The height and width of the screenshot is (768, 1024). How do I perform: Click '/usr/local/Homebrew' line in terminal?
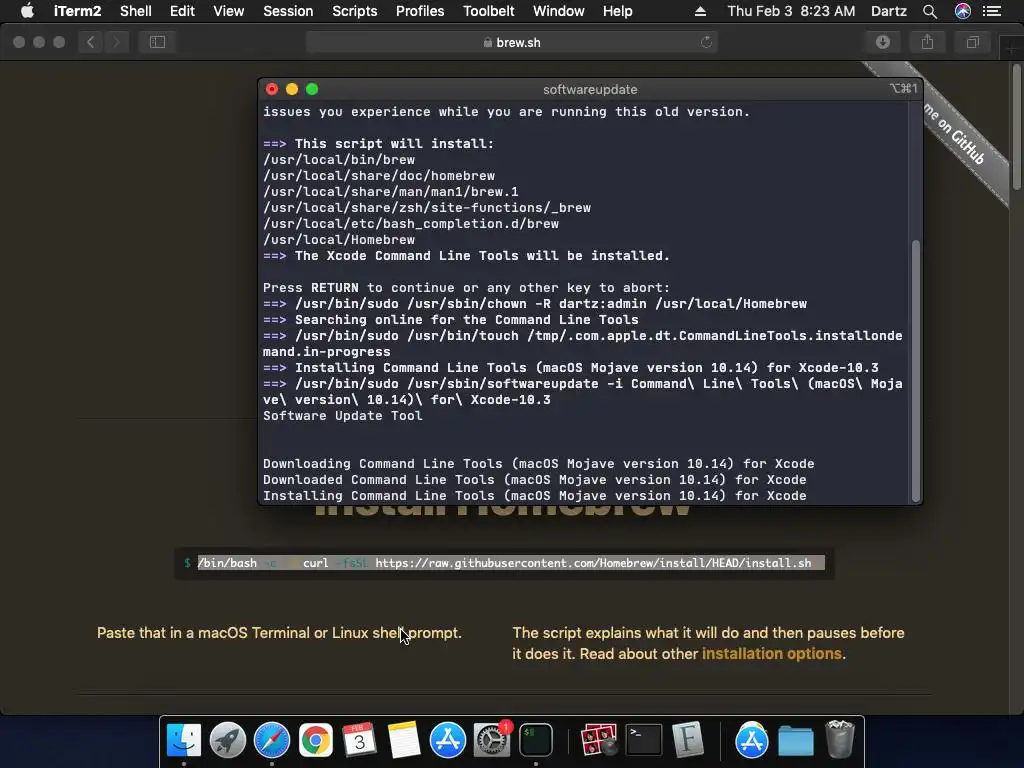(x=339, y=240)
